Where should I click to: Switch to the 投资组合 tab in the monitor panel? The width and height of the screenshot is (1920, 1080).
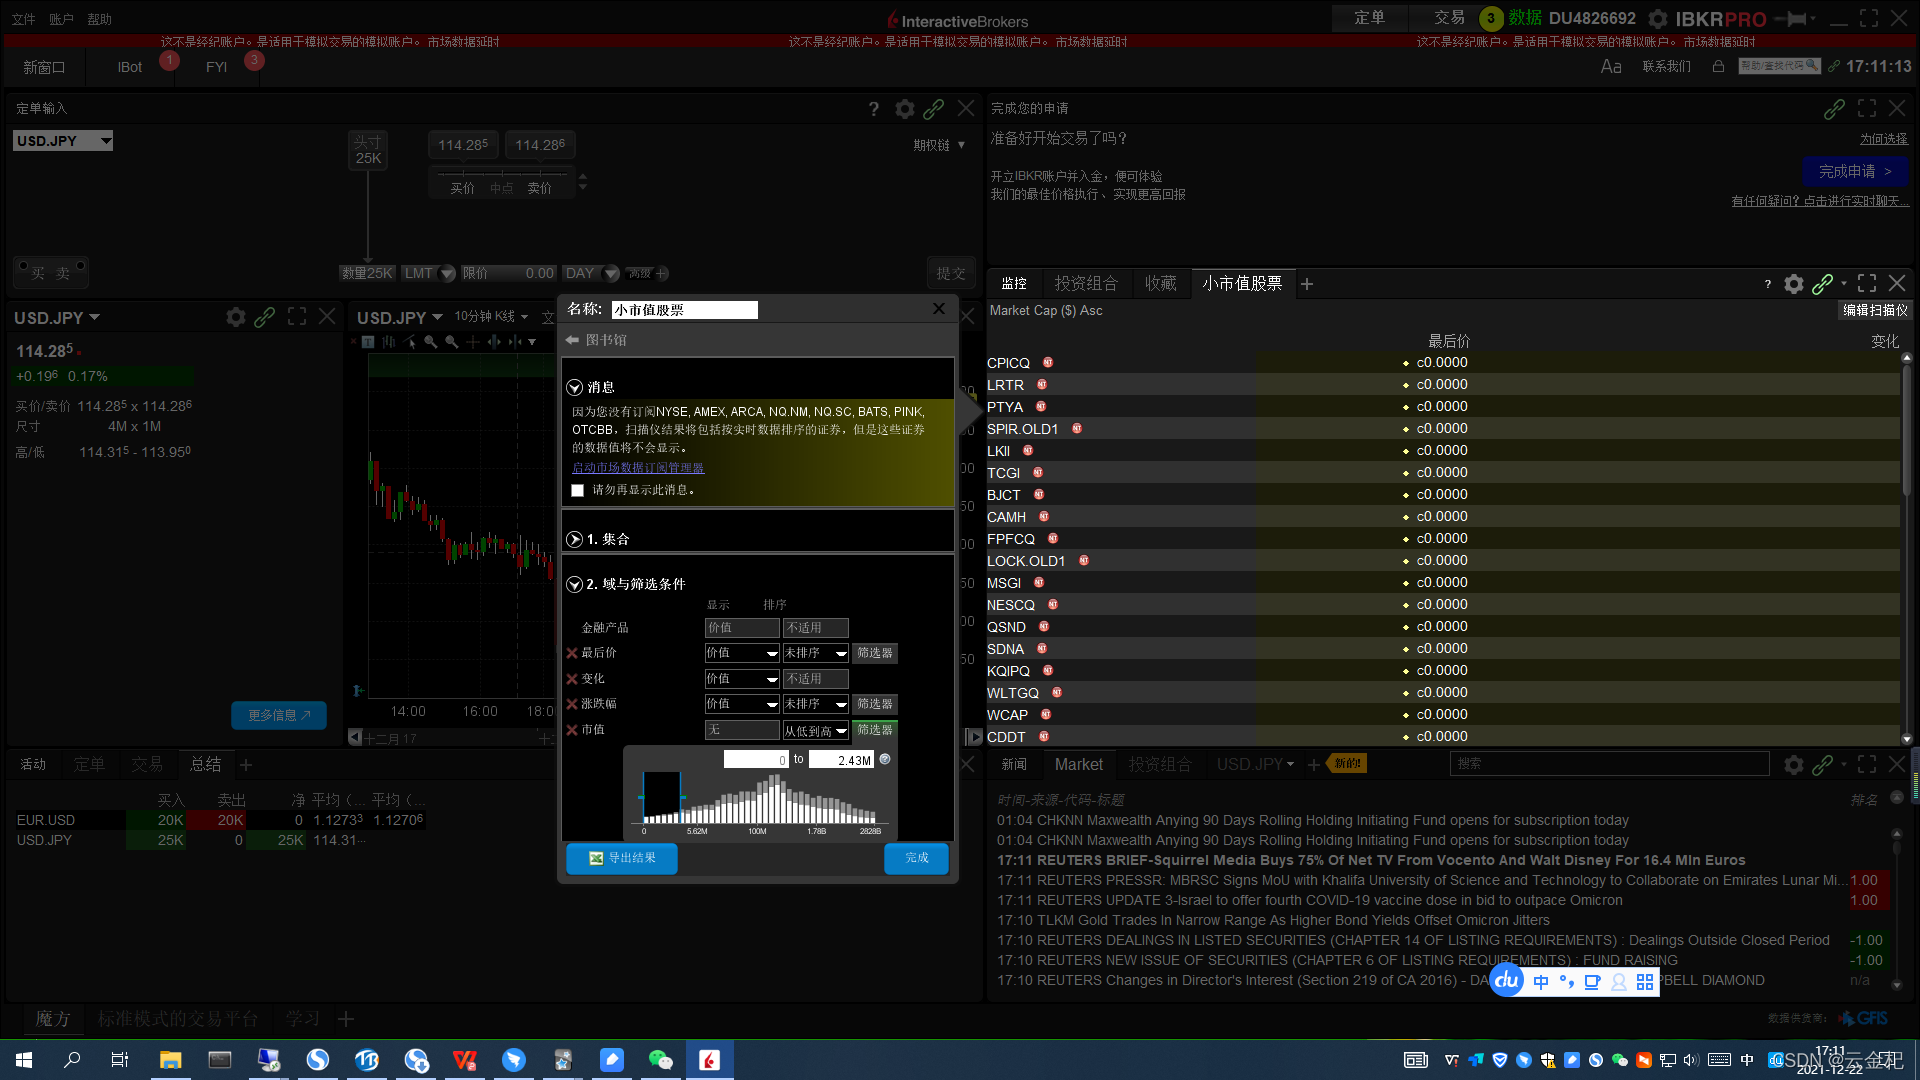tap(1085, 284)
